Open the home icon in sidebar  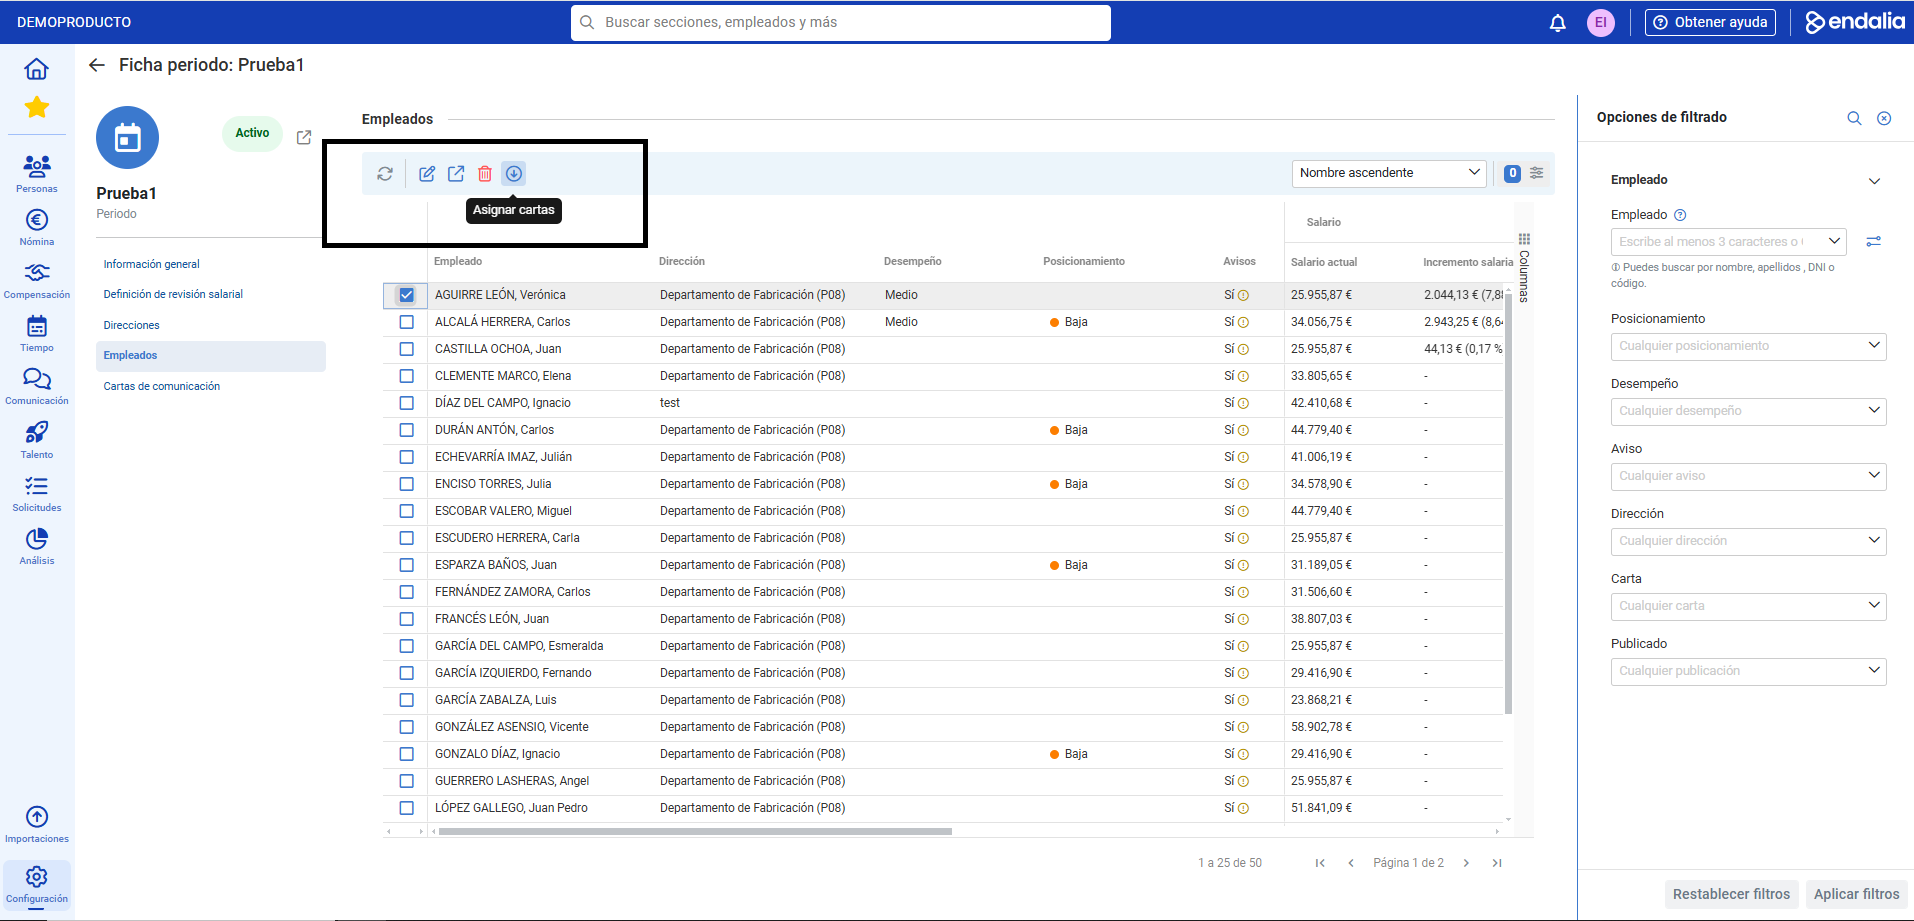point(36,69)
